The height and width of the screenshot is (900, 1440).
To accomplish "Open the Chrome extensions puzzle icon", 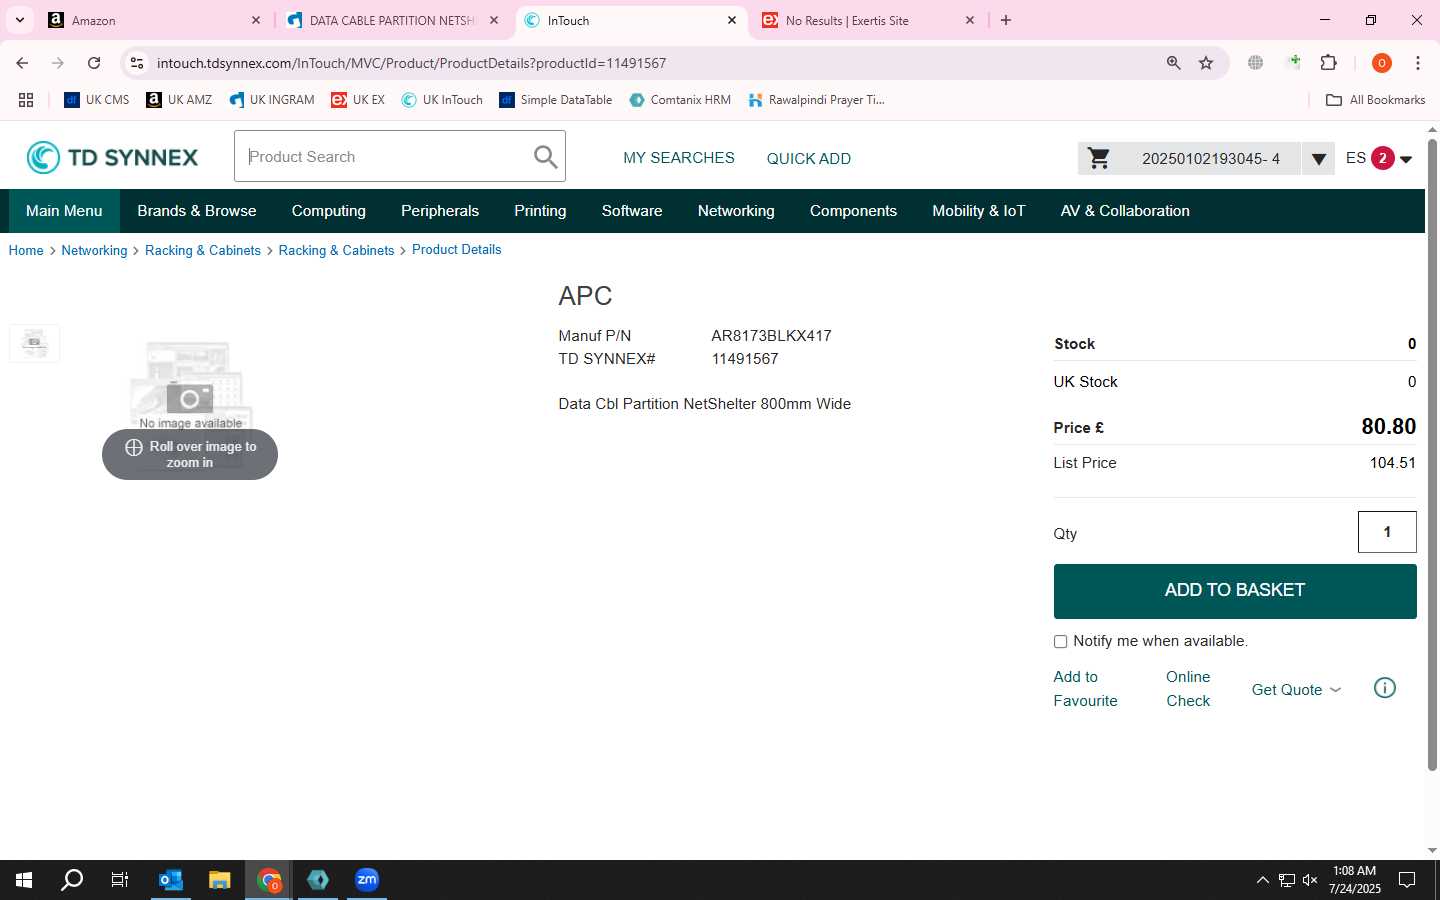I will click(1329, 63).
